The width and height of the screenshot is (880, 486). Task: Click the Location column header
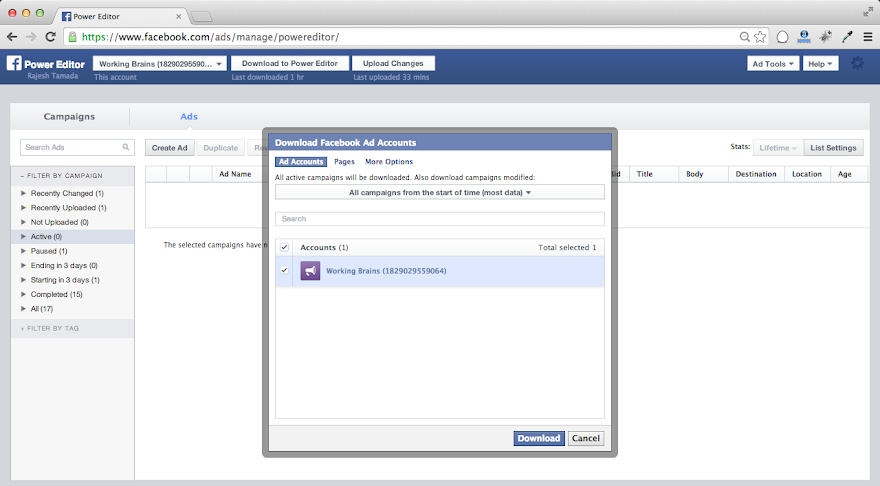click(x=806, y=174)
